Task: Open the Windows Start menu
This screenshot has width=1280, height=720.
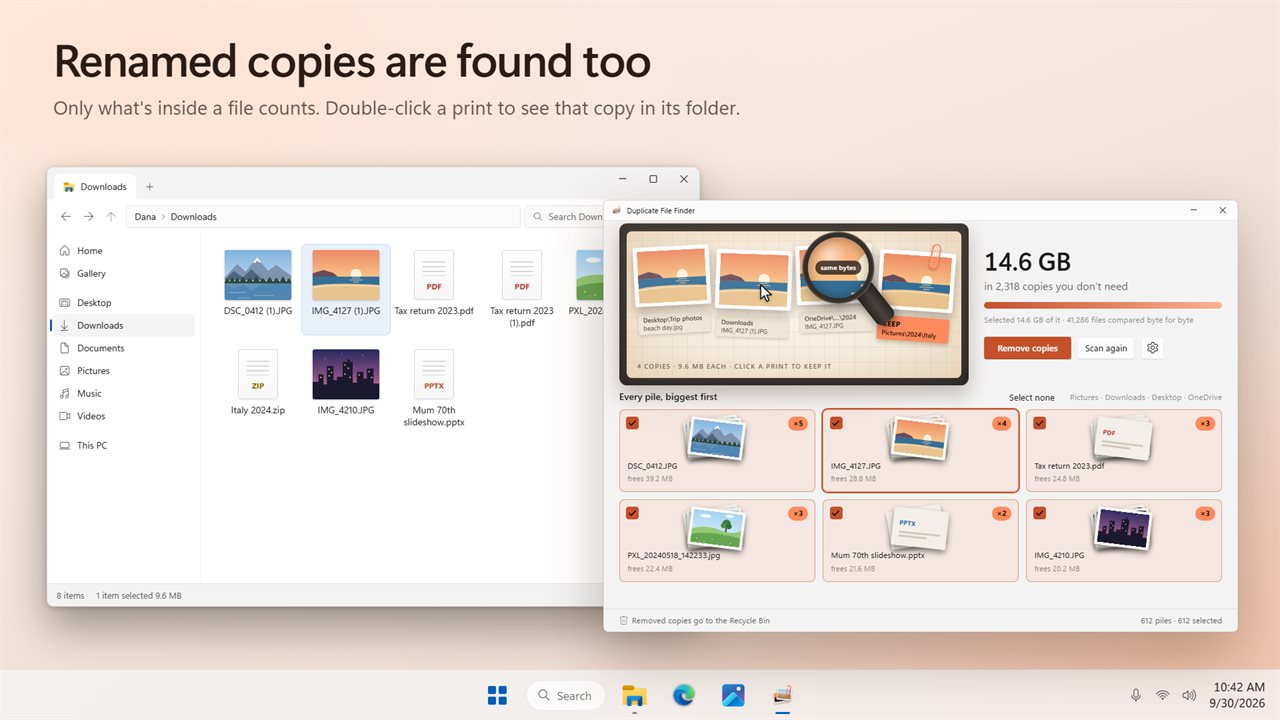Action: pos(497,695)
